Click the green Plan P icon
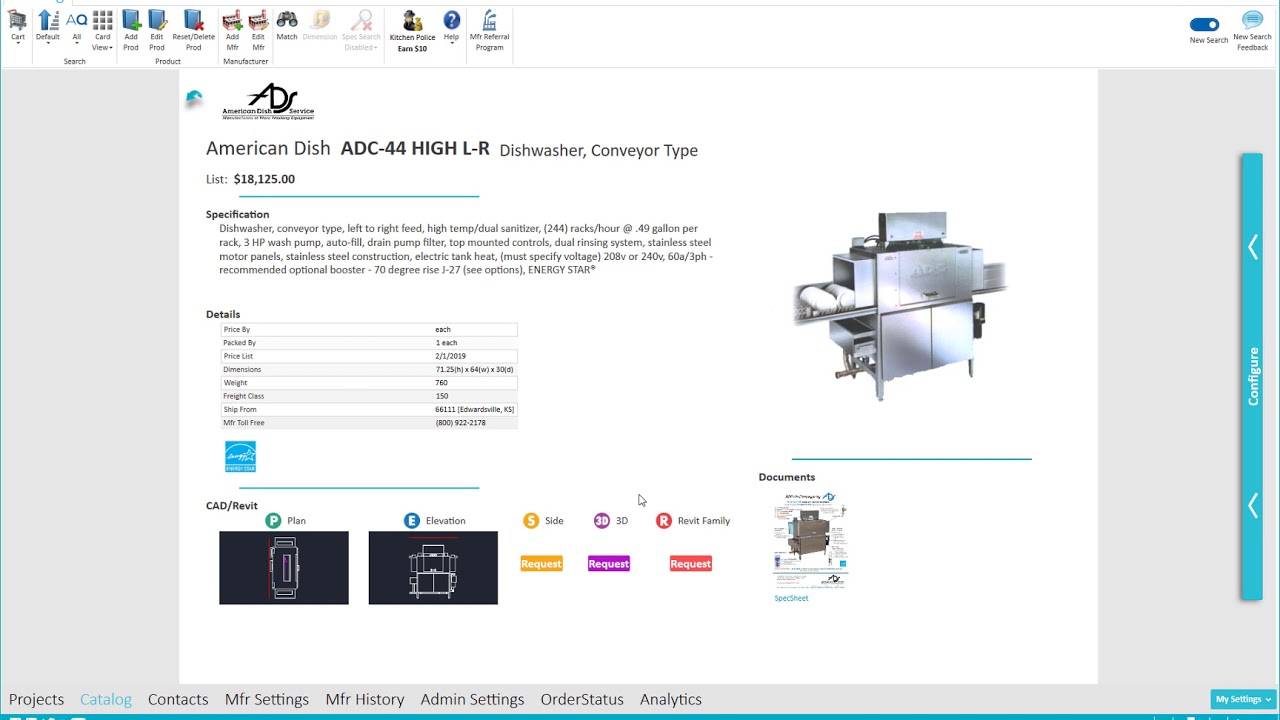 273,520
